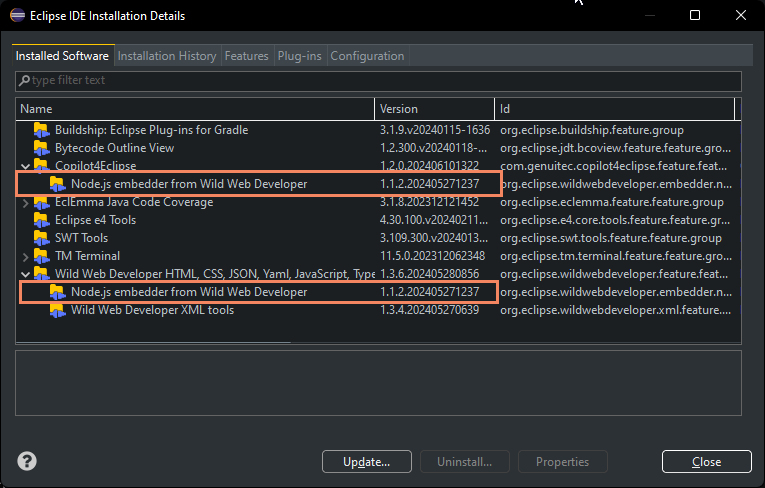Select the Wild Web Developer XML tools row

point(378,310)
